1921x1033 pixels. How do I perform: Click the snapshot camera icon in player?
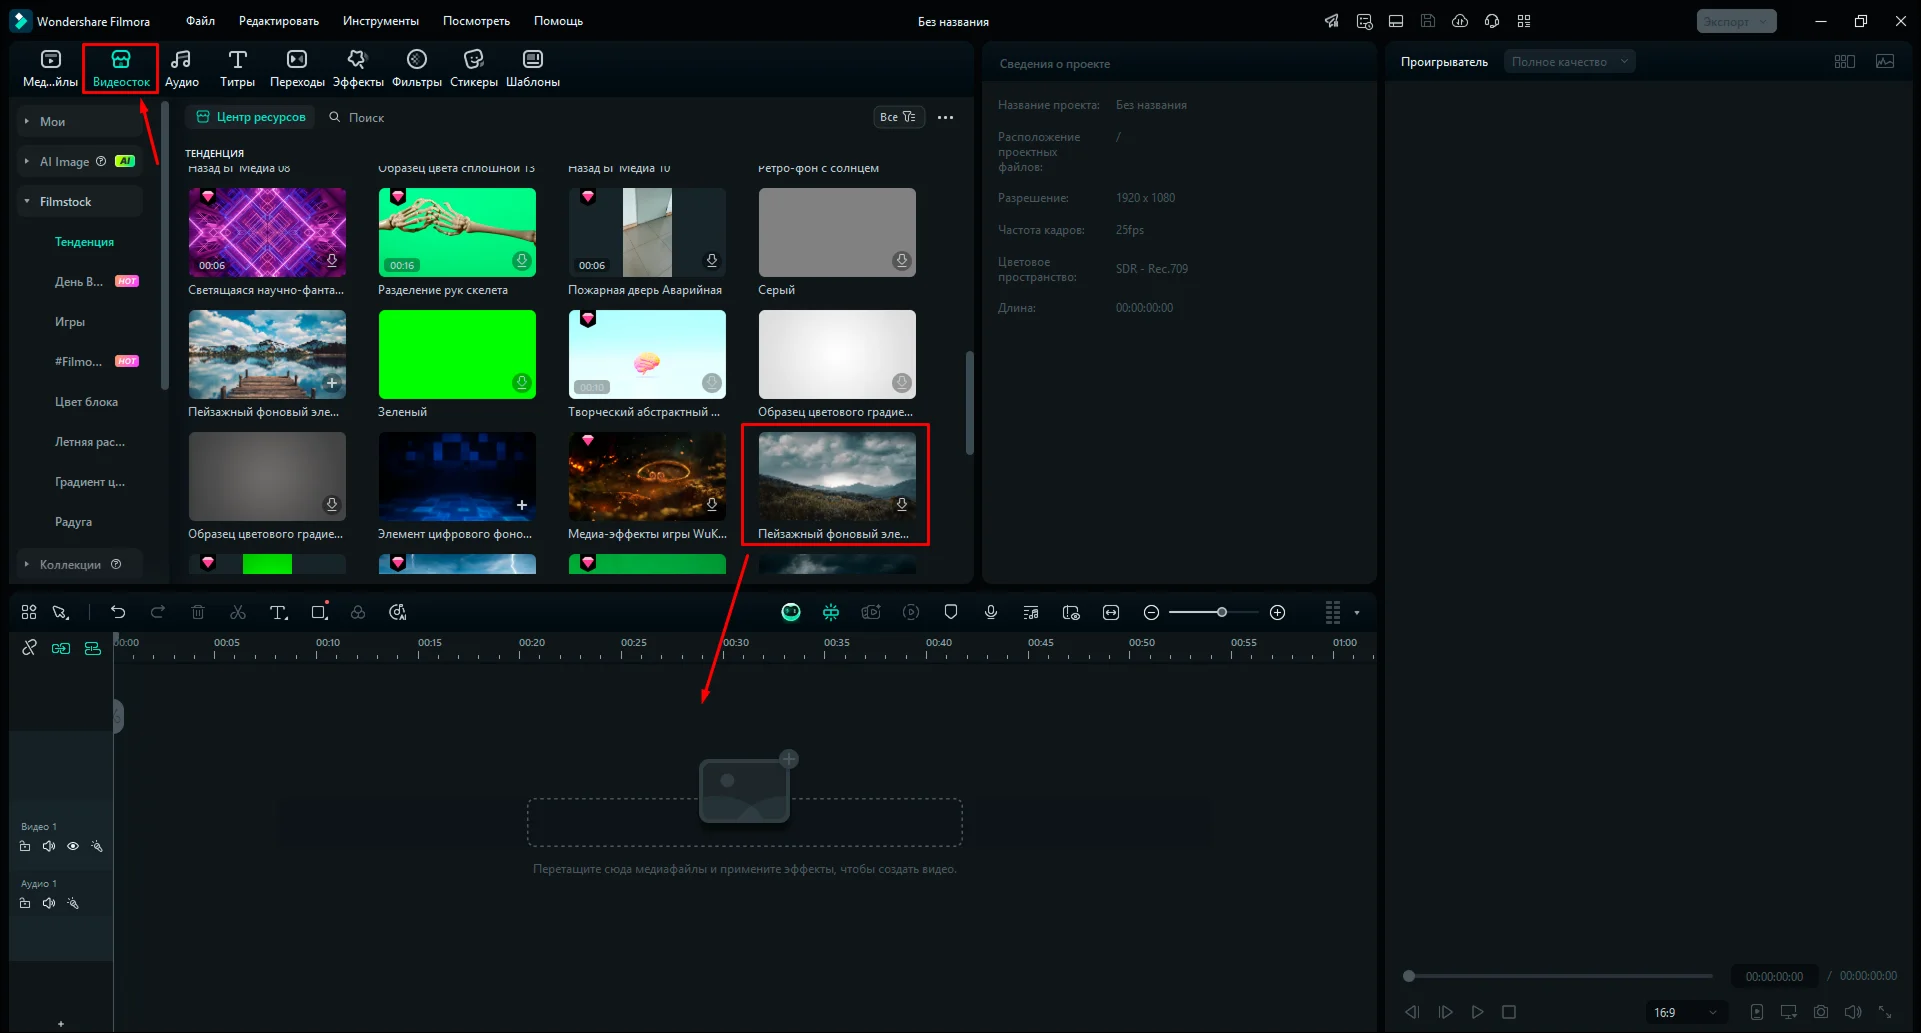click(x=1821, y=1012)
